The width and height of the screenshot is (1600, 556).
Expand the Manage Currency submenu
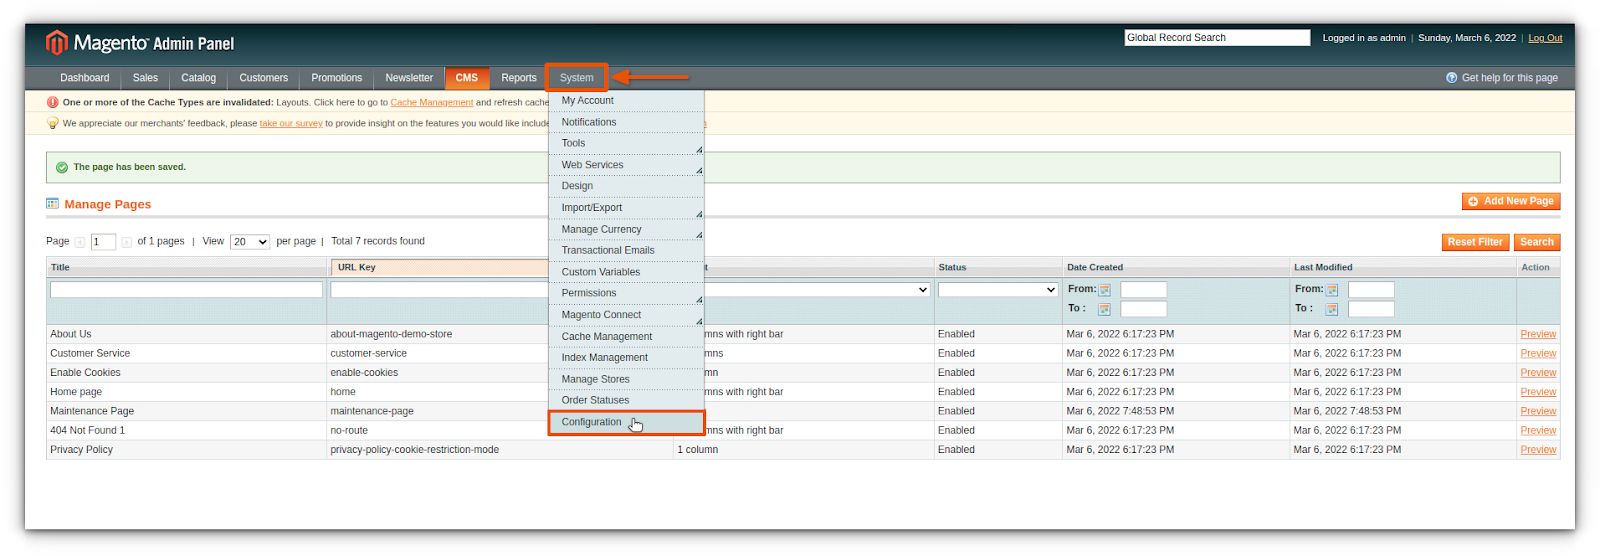(x=699, y=235)
